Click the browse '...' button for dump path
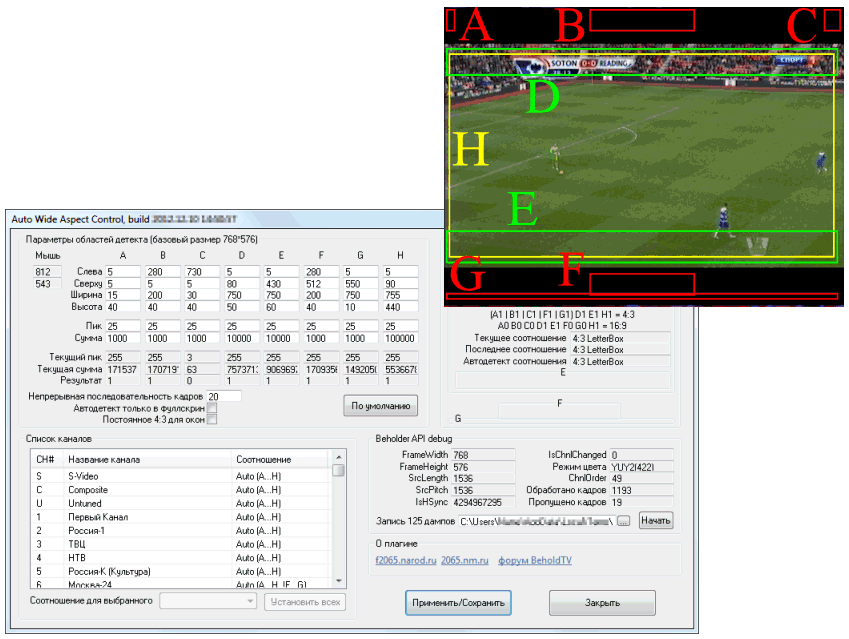849x639 pixels. click(x=624, y=521)
